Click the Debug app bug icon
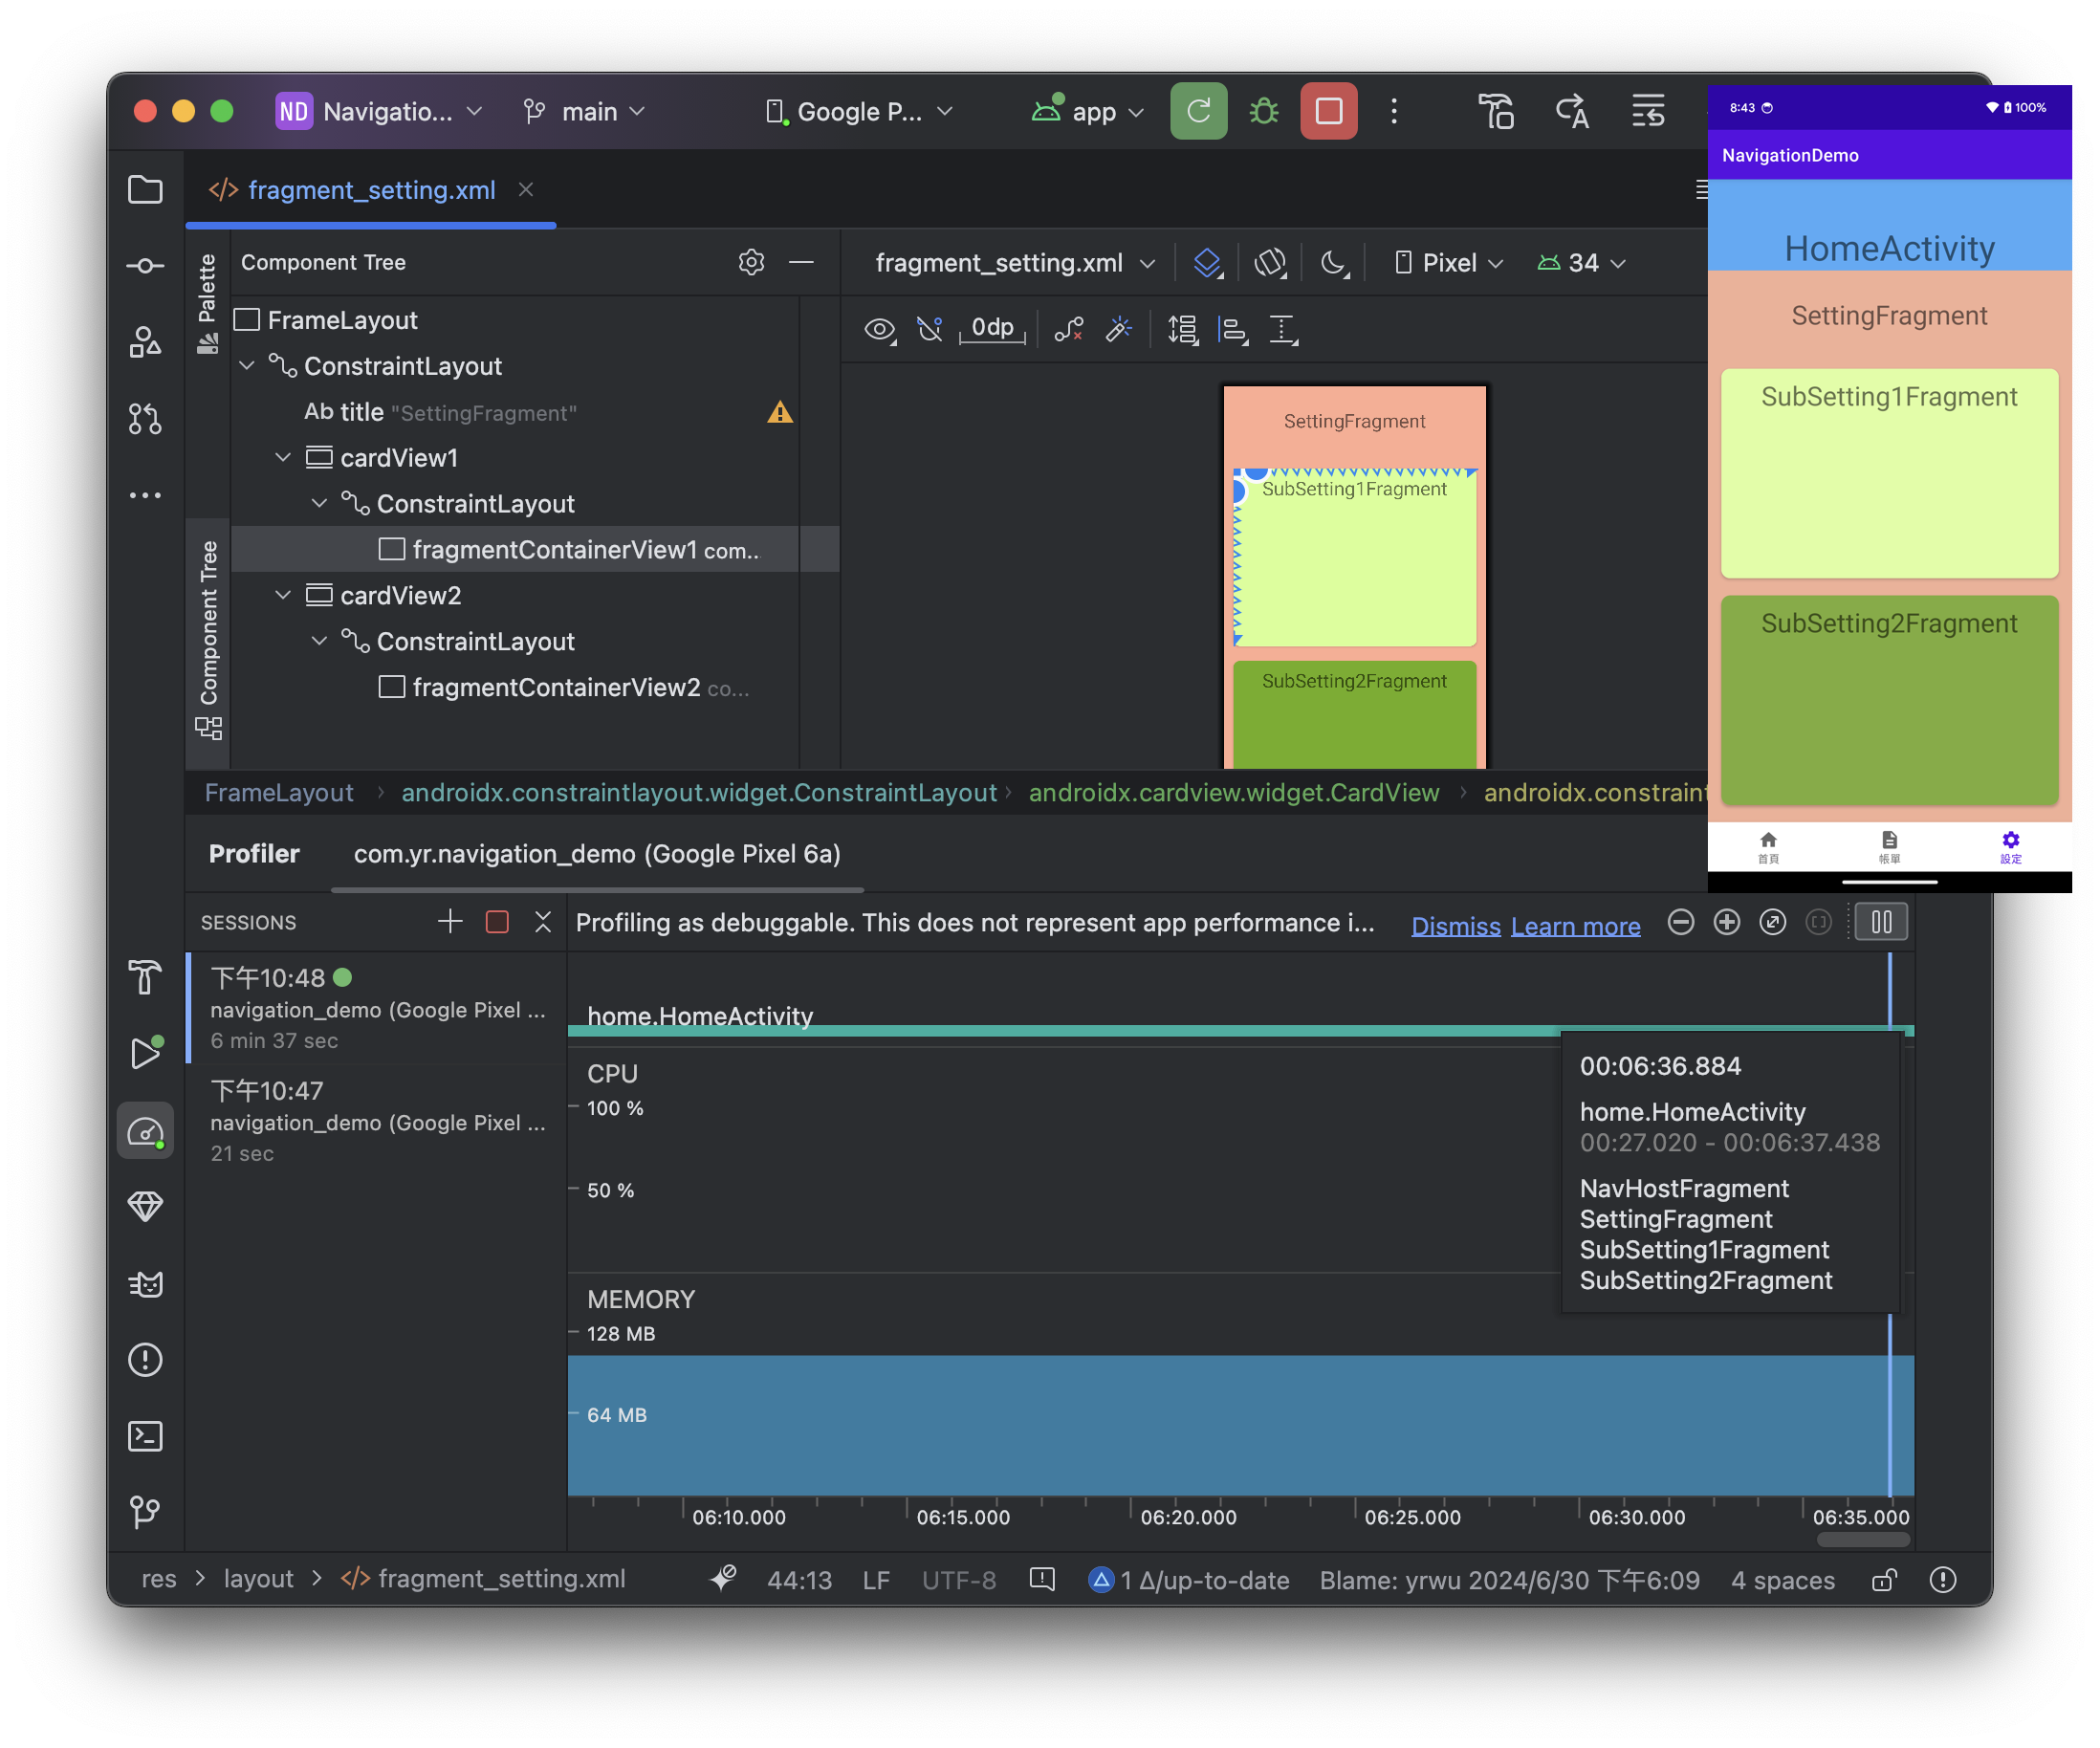The width and height of the screenshot is (2100, 1748). 1264,111
